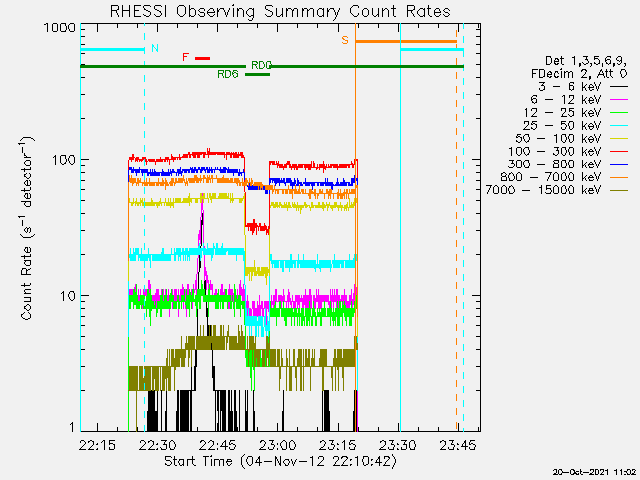The height and width of the screenshot is (480, 640).
Task: Click the blue line swatch for 300 - 800 keV
Action: [619, 164]
